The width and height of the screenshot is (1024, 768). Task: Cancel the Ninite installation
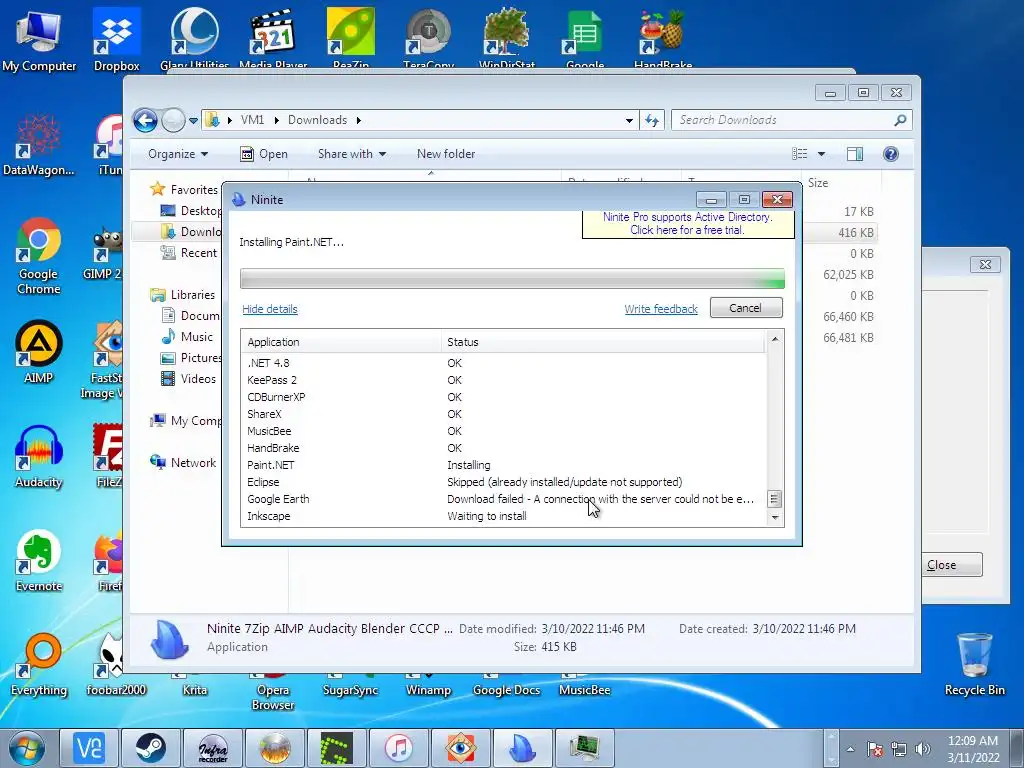pyautogui.click(x=746, y=308)
